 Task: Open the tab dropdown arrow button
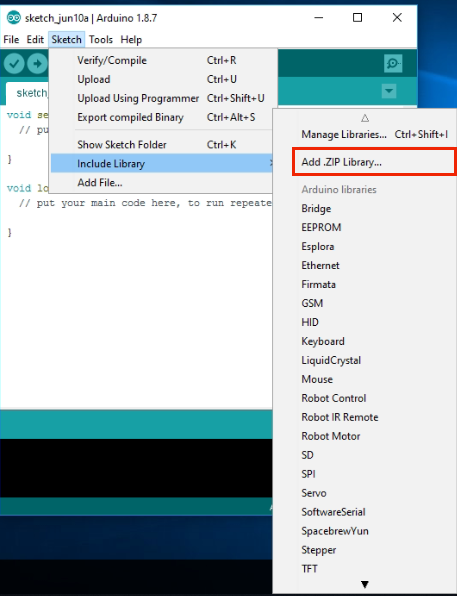389,91
